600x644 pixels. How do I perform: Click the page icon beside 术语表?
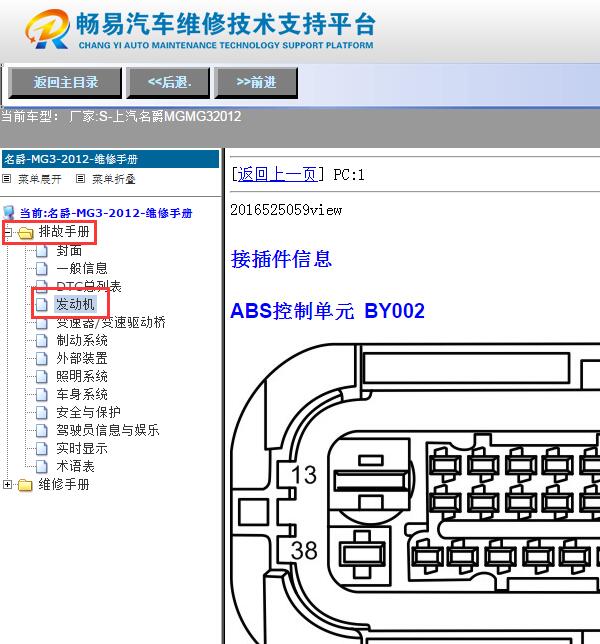point(42,467)
